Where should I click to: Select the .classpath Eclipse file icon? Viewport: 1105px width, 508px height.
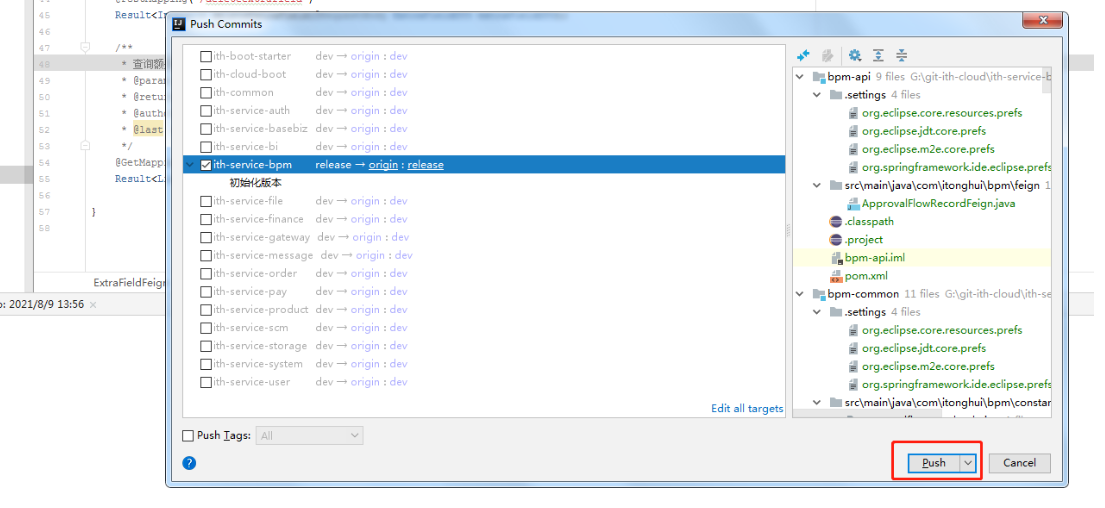[x=836, y=222]
